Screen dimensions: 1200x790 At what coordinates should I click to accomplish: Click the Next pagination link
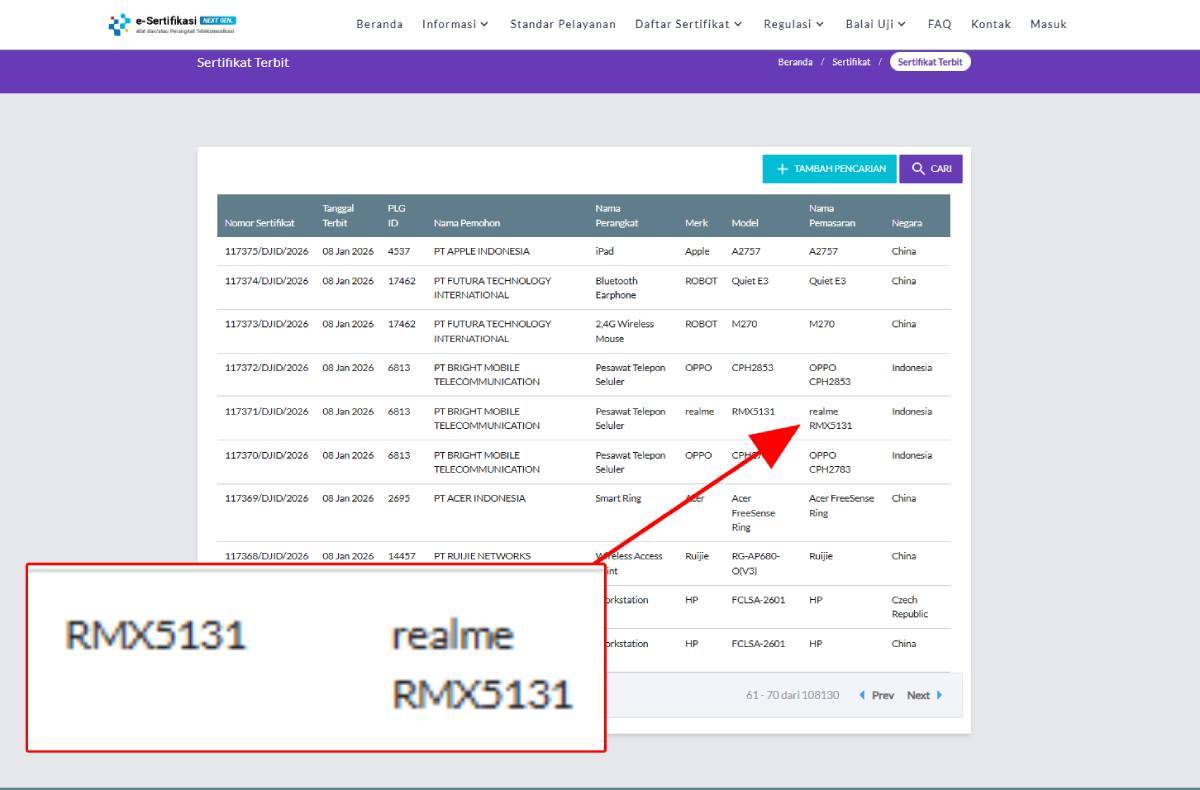(924, 695)
